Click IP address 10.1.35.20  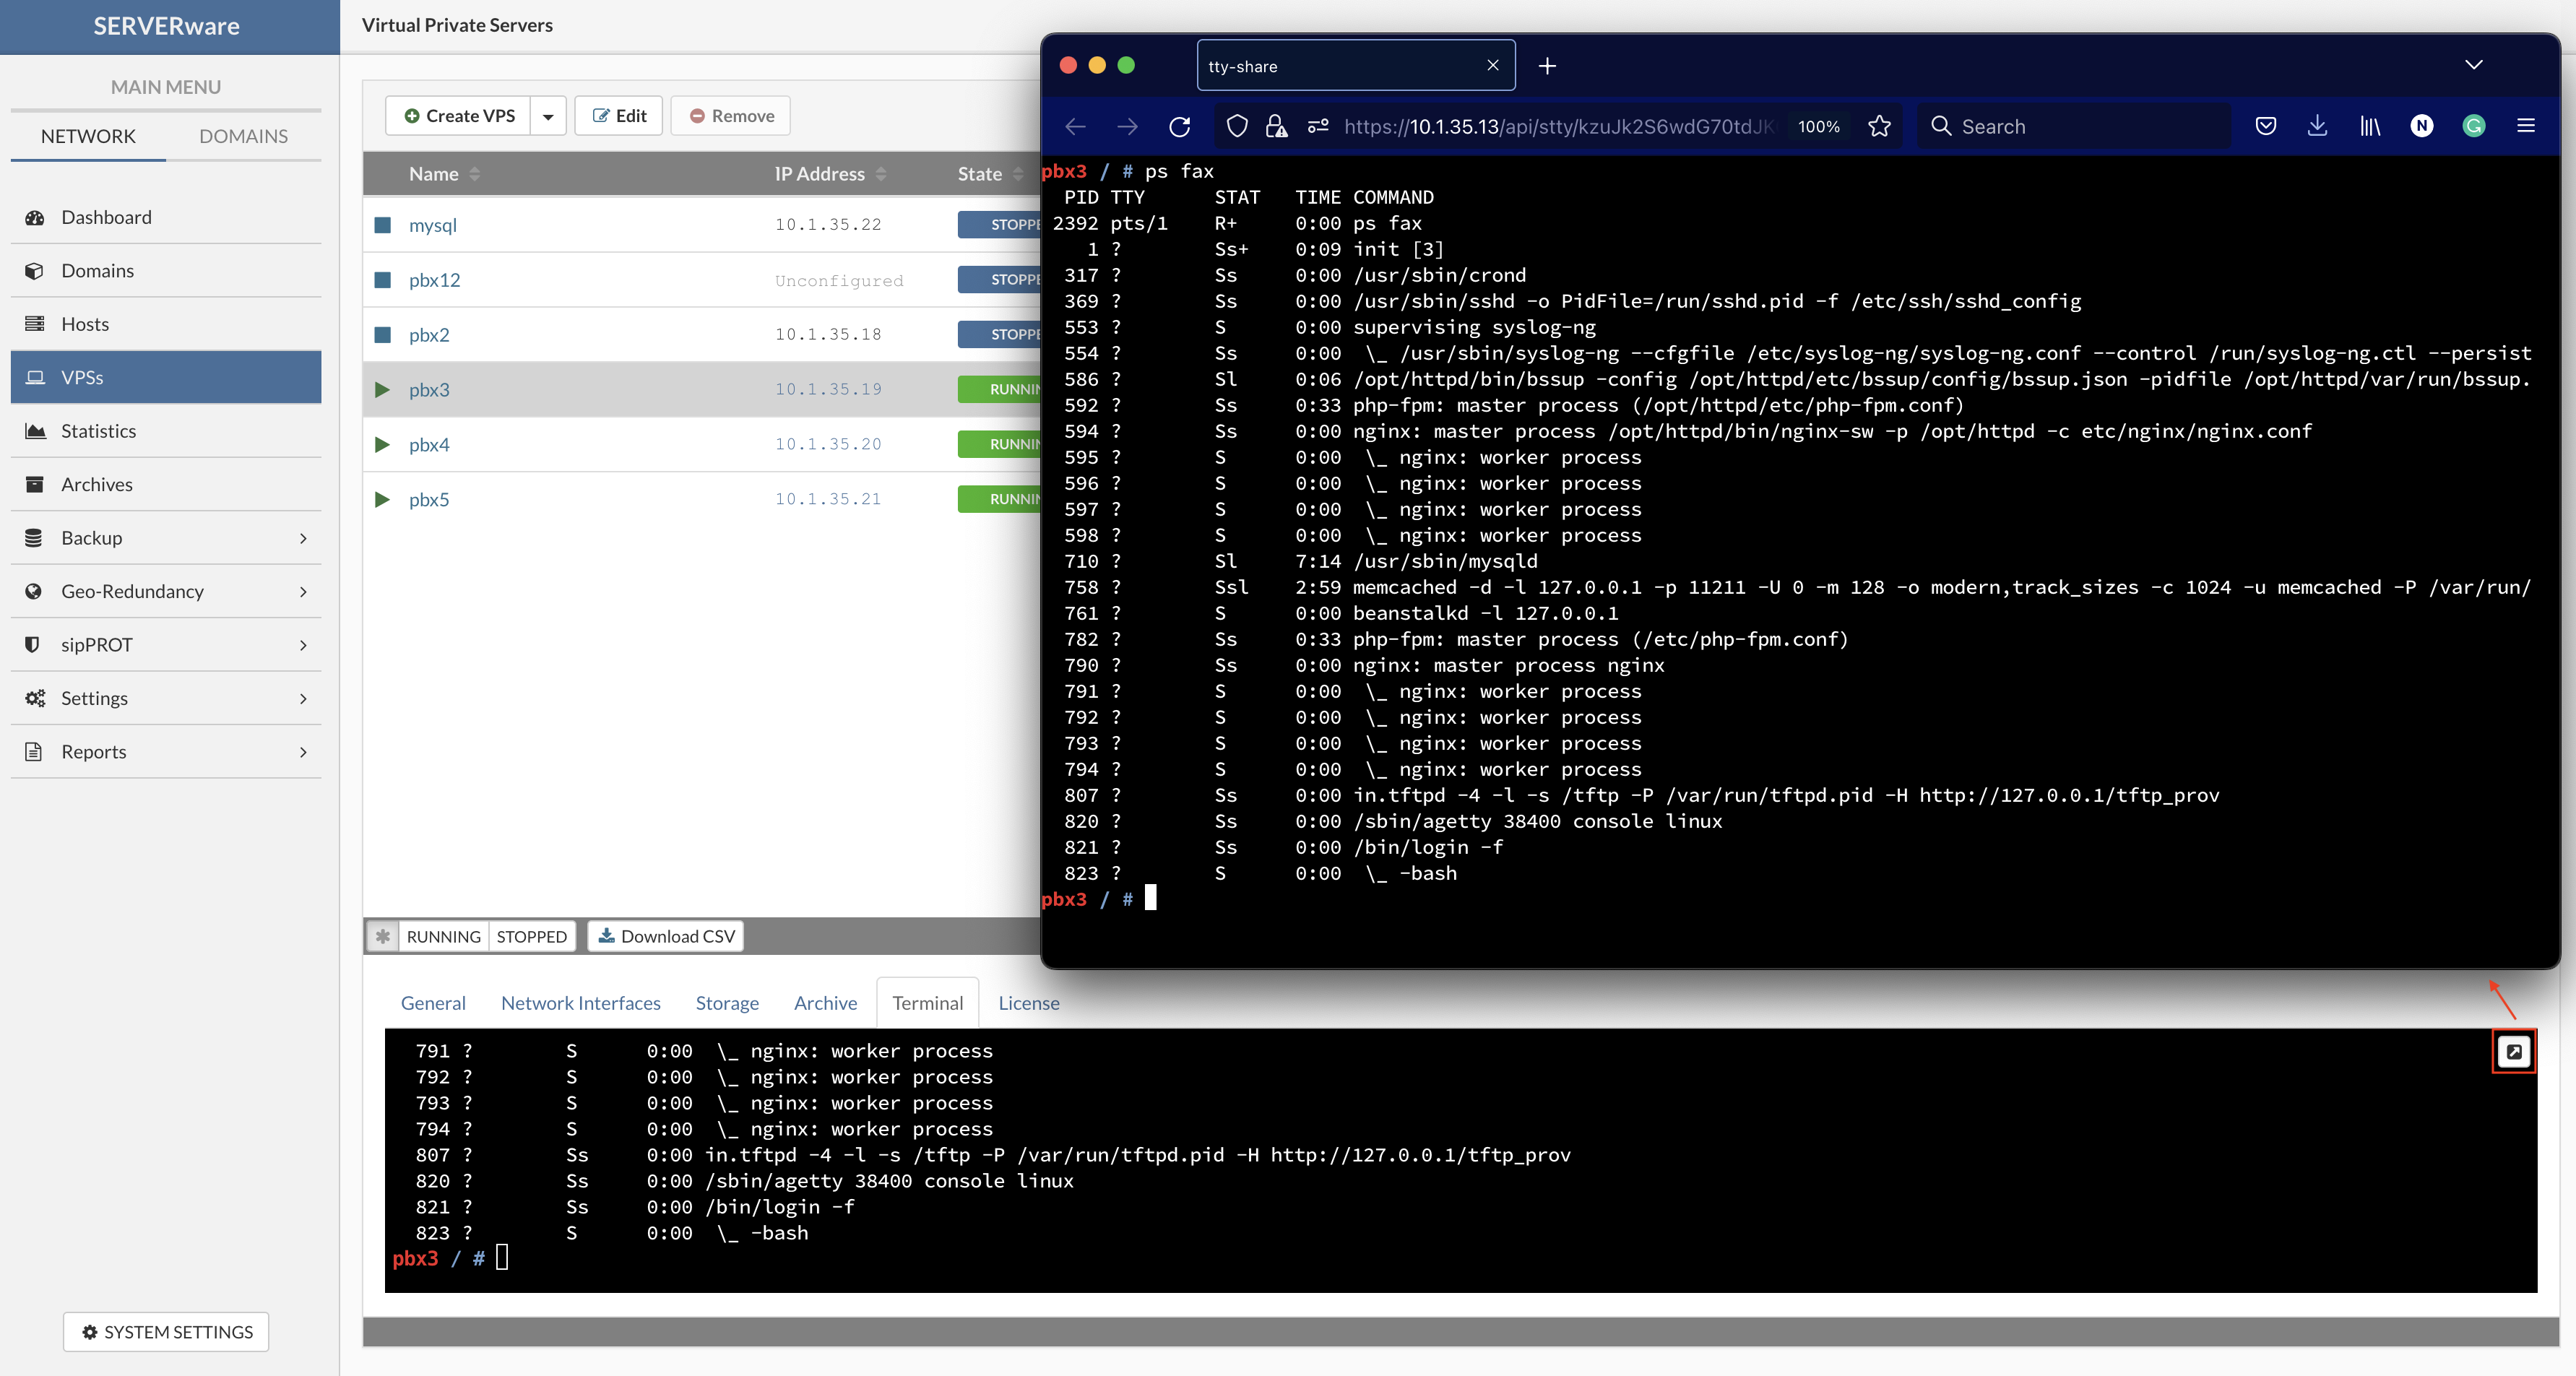(x=828, y=444)
